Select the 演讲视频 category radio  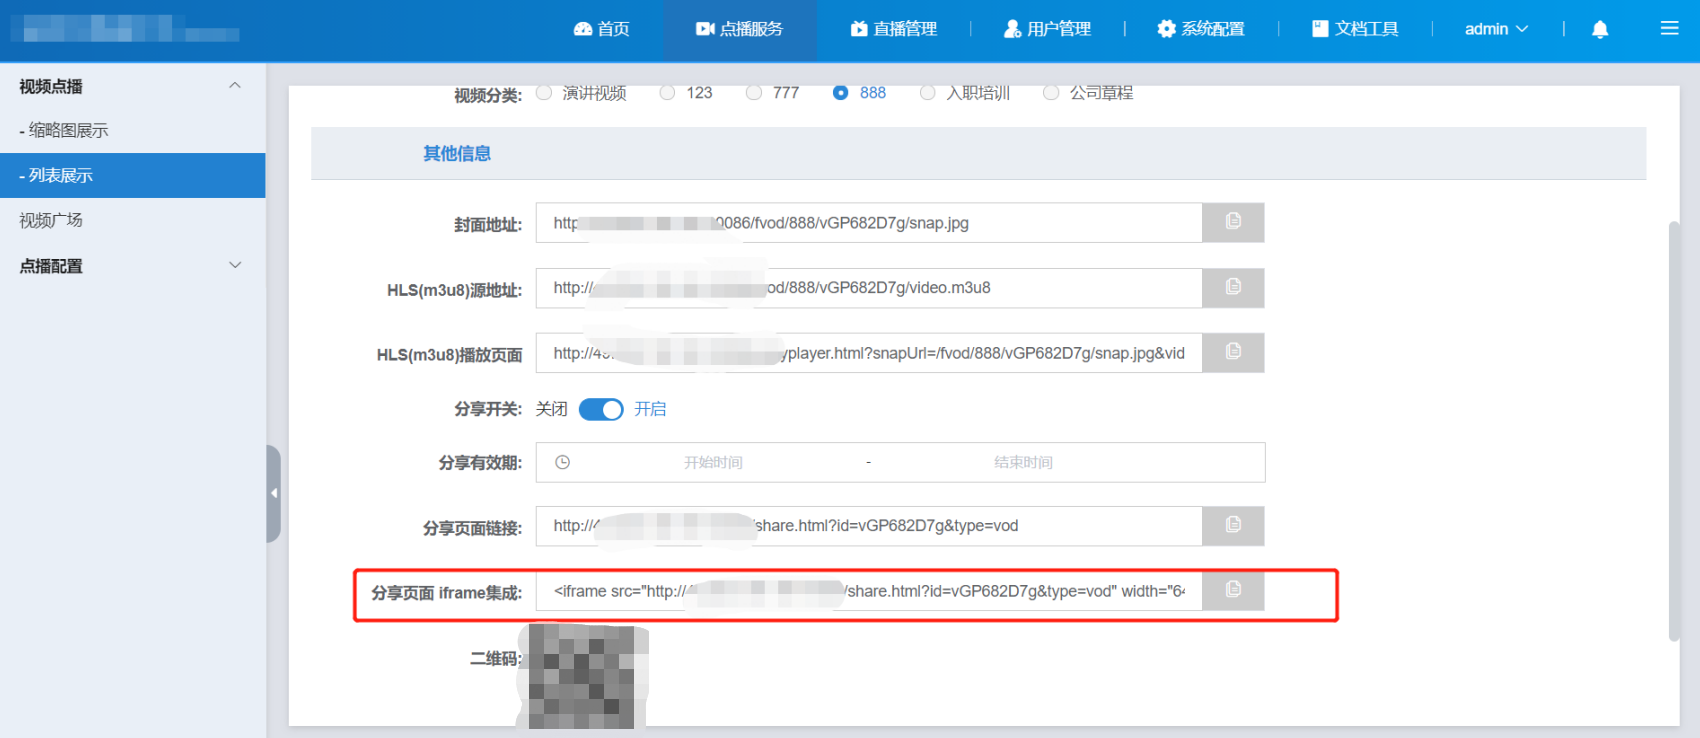[544, 92]
